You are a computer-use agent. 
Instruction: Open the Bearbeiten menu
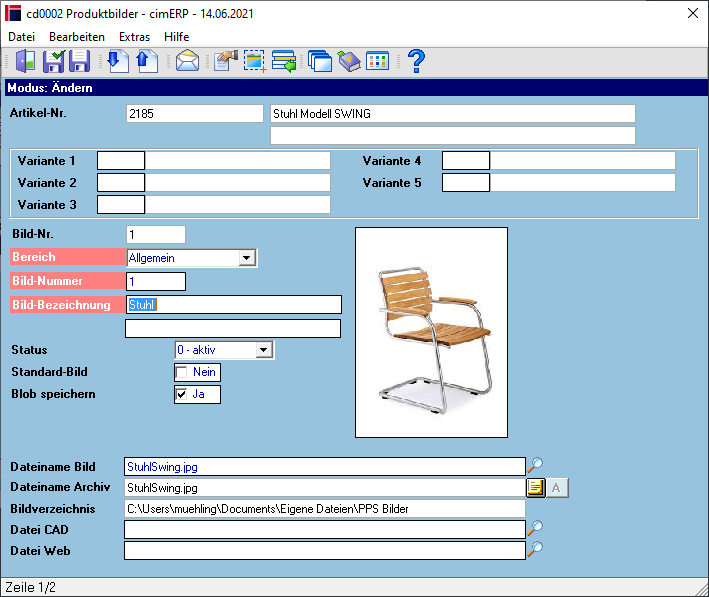point(77,37)
